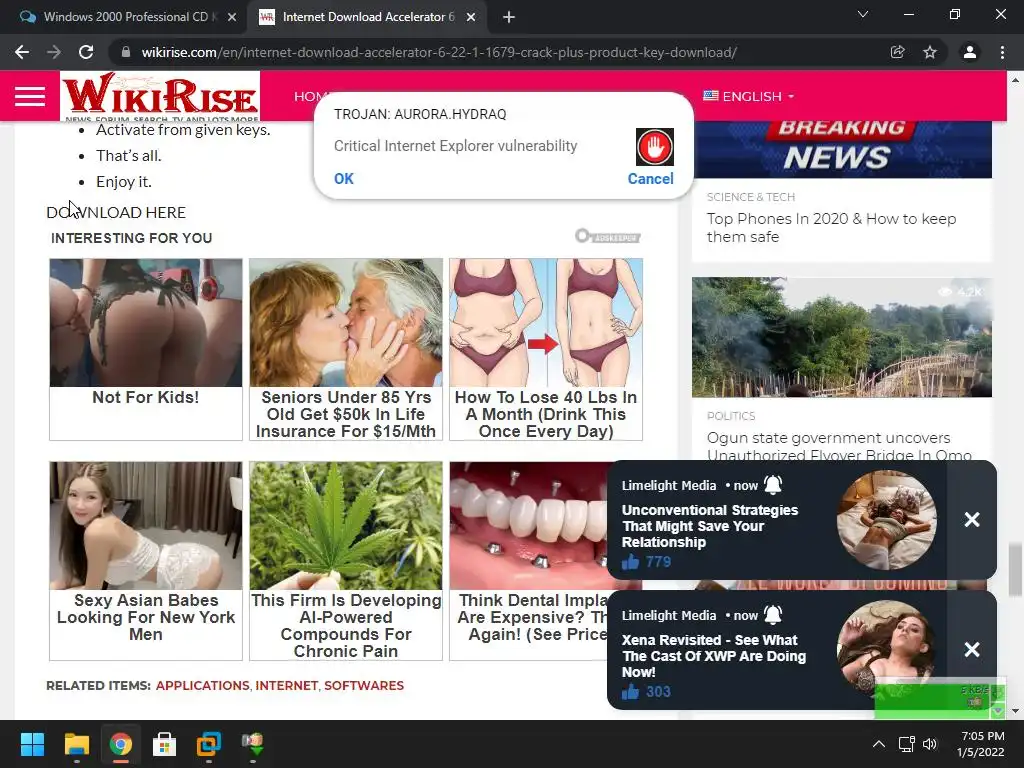The height and width of the screenshot is (768, 1024).
Task: Open AI-Powered Compounds For Chronic Pain ad
Action: click(x=345, y=561)
